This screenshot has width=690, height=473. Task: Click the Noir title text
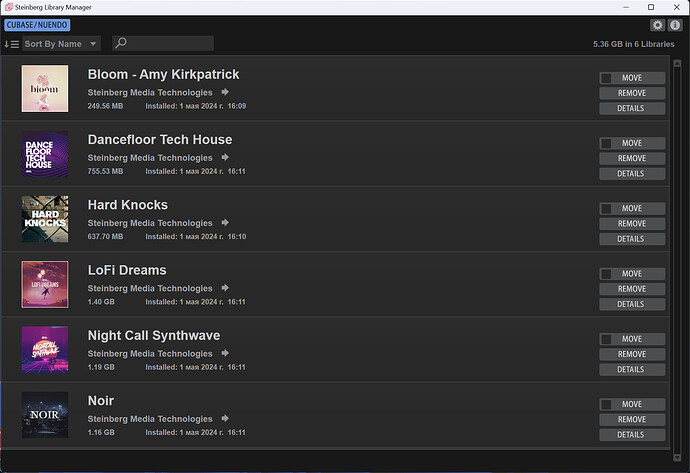(101, 401)
